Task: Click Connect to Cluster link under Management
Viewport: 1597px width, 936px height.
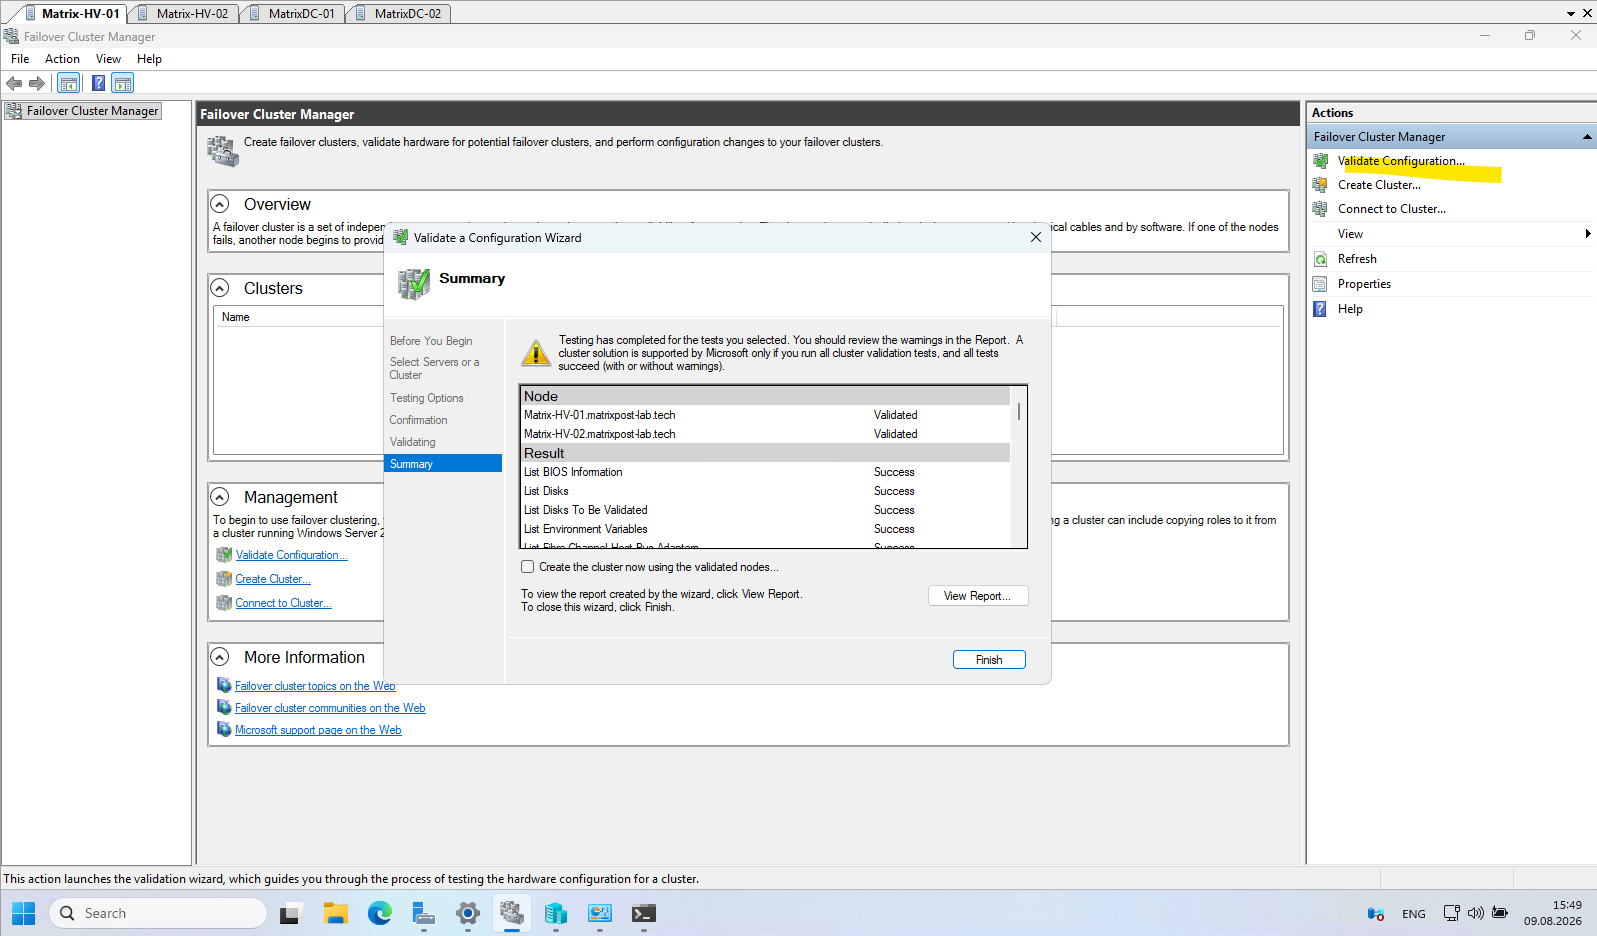Action: 283,603
